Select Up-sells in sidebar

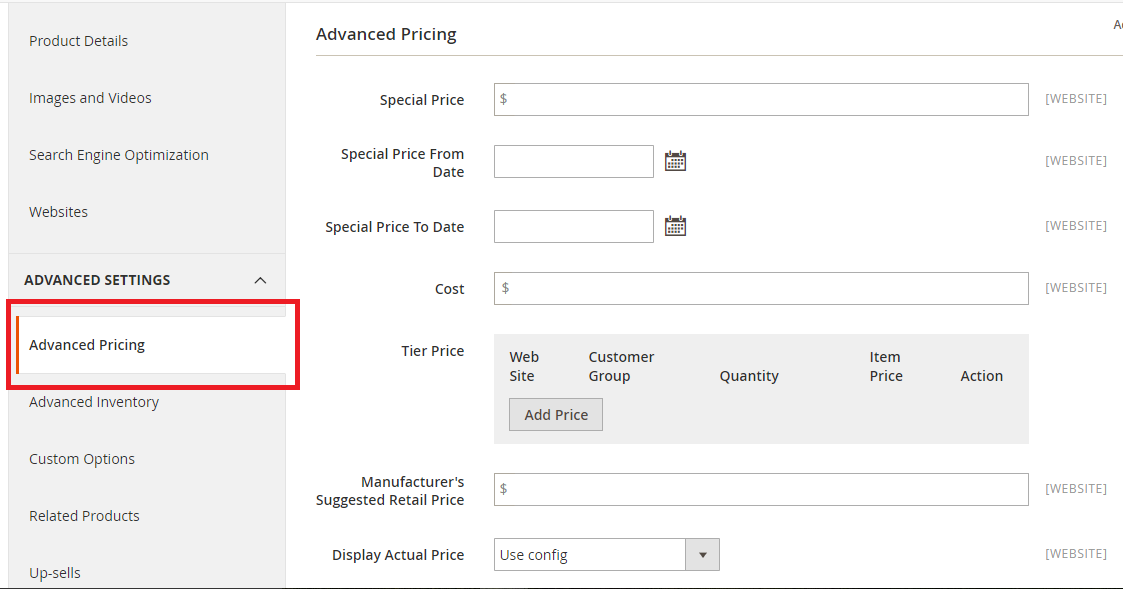click(x=55, y=573)
